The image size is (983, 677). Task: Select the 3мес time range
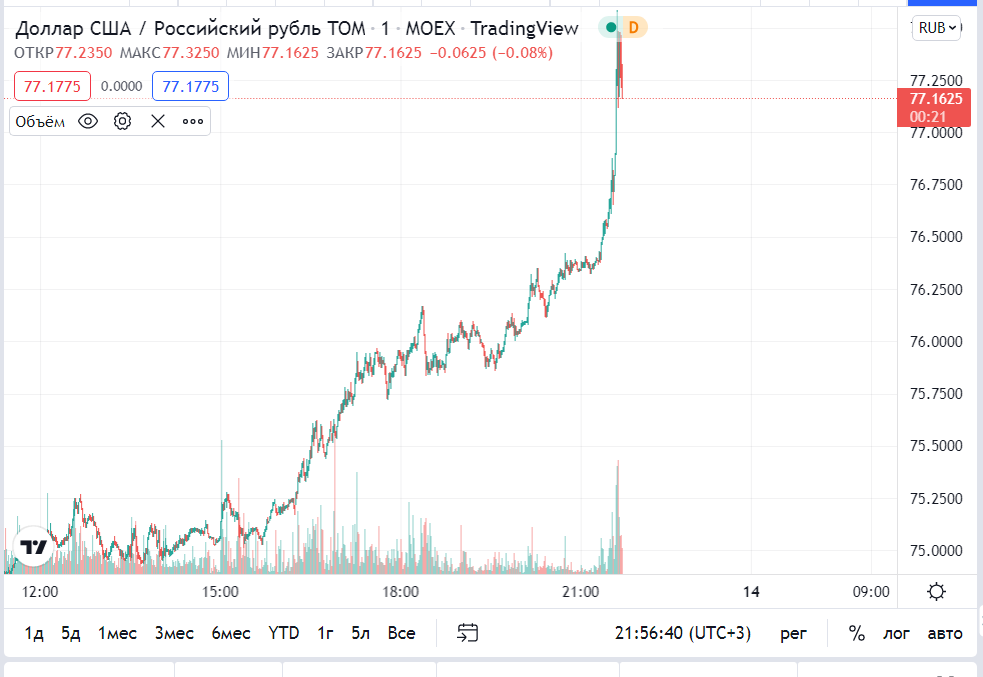coord(174,633)
